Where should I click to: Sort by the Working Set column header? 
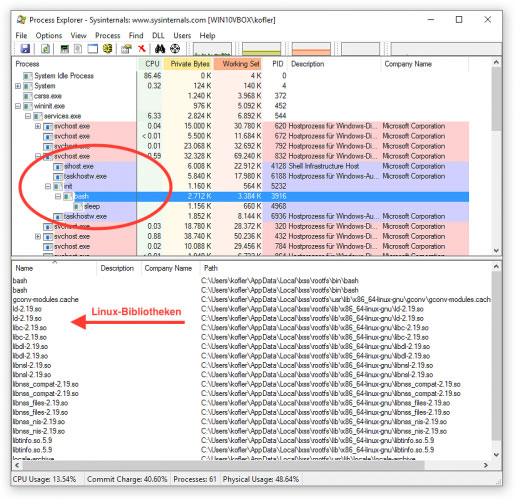[x=238, y=64]
